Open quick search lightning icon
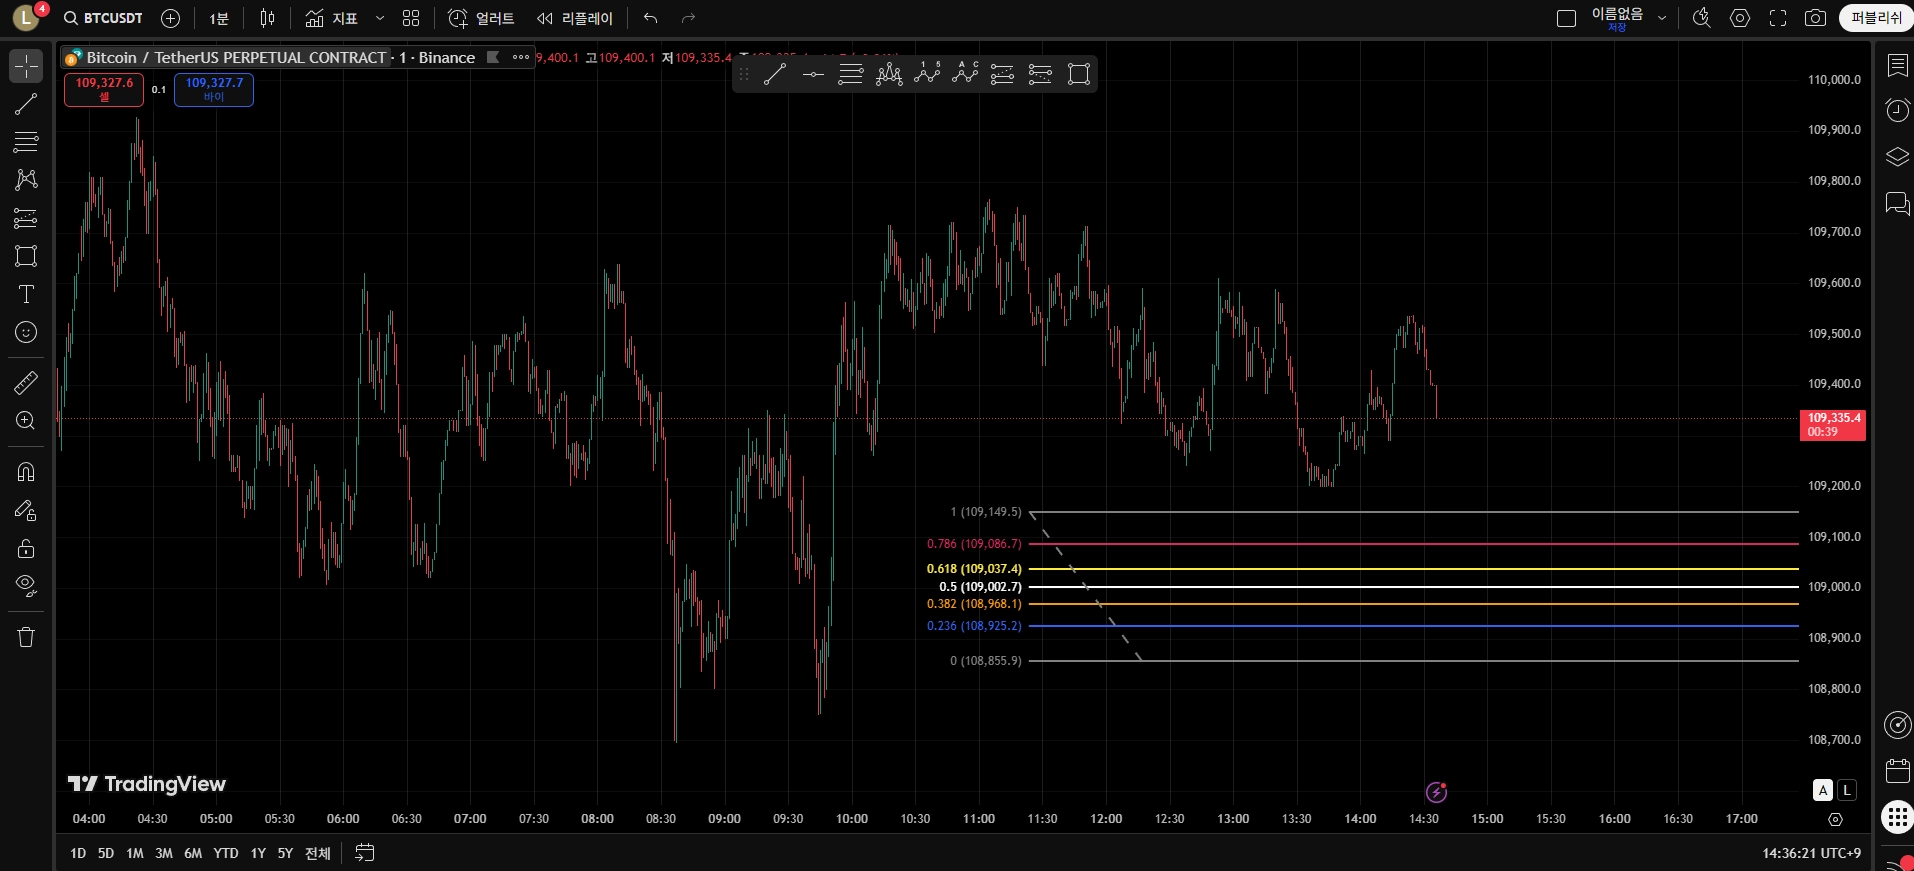Image resolution: width=1914 pixels, height=871 pixels. (1702, 18)
